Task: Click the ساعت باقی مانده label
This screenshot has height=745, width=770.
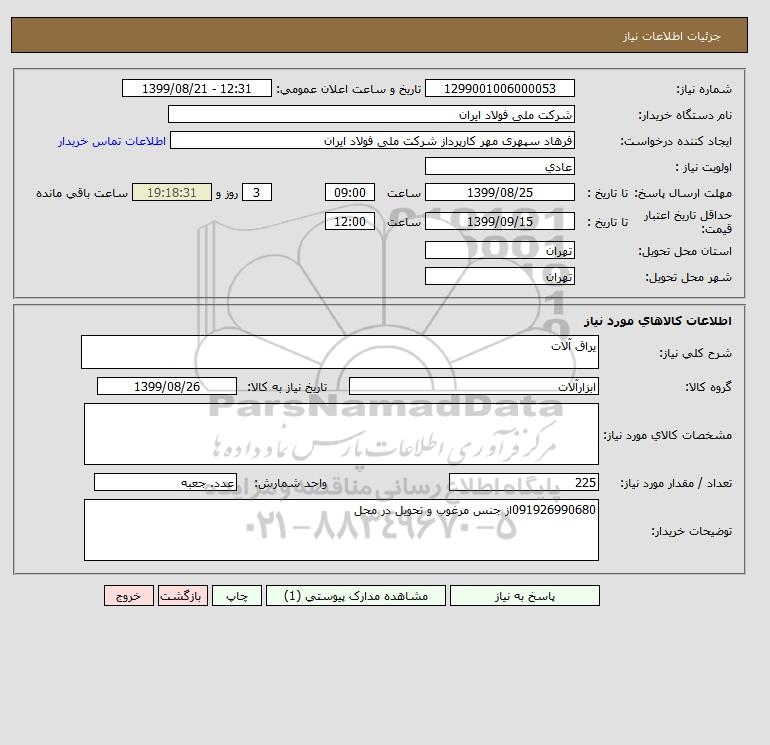Action: 82,193
